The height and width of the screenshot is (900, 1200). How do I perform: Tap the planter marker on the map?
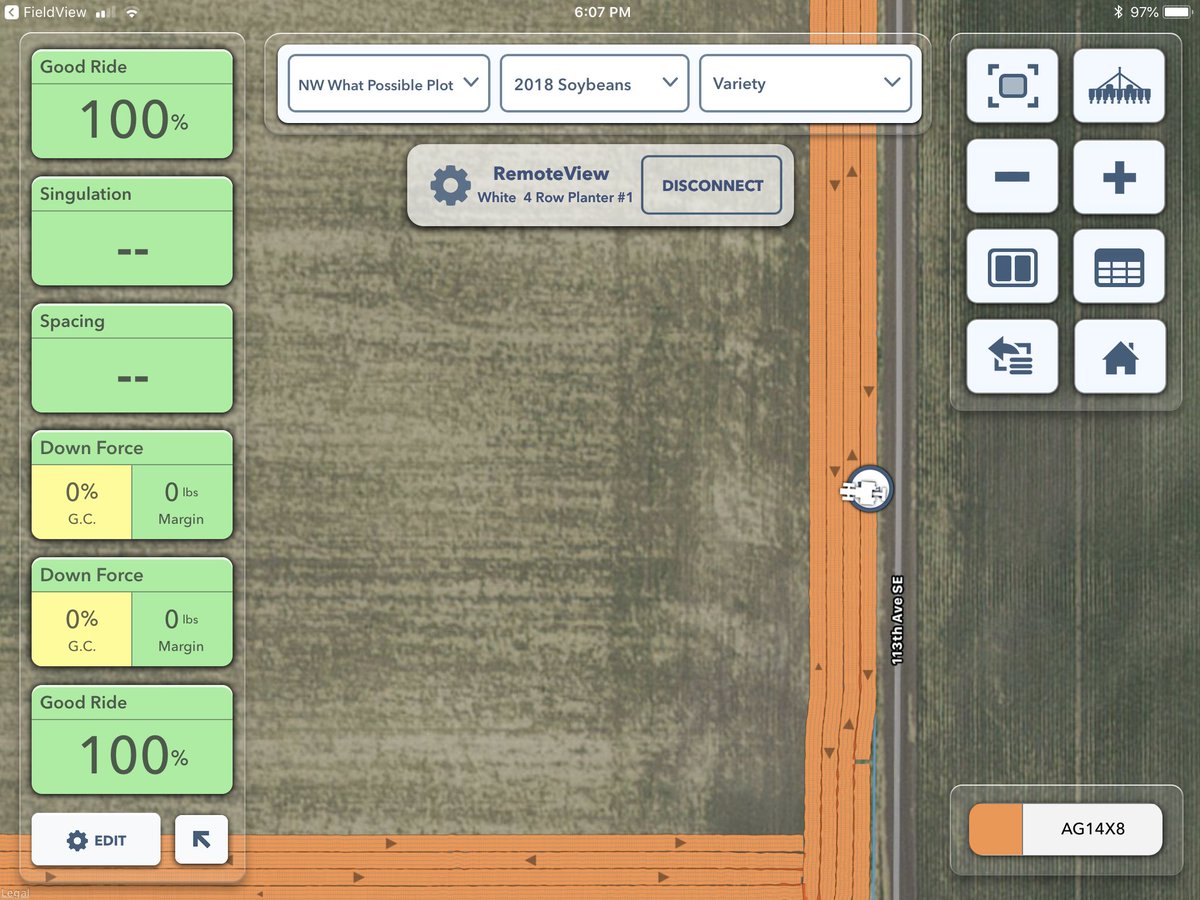click(867, 490)
